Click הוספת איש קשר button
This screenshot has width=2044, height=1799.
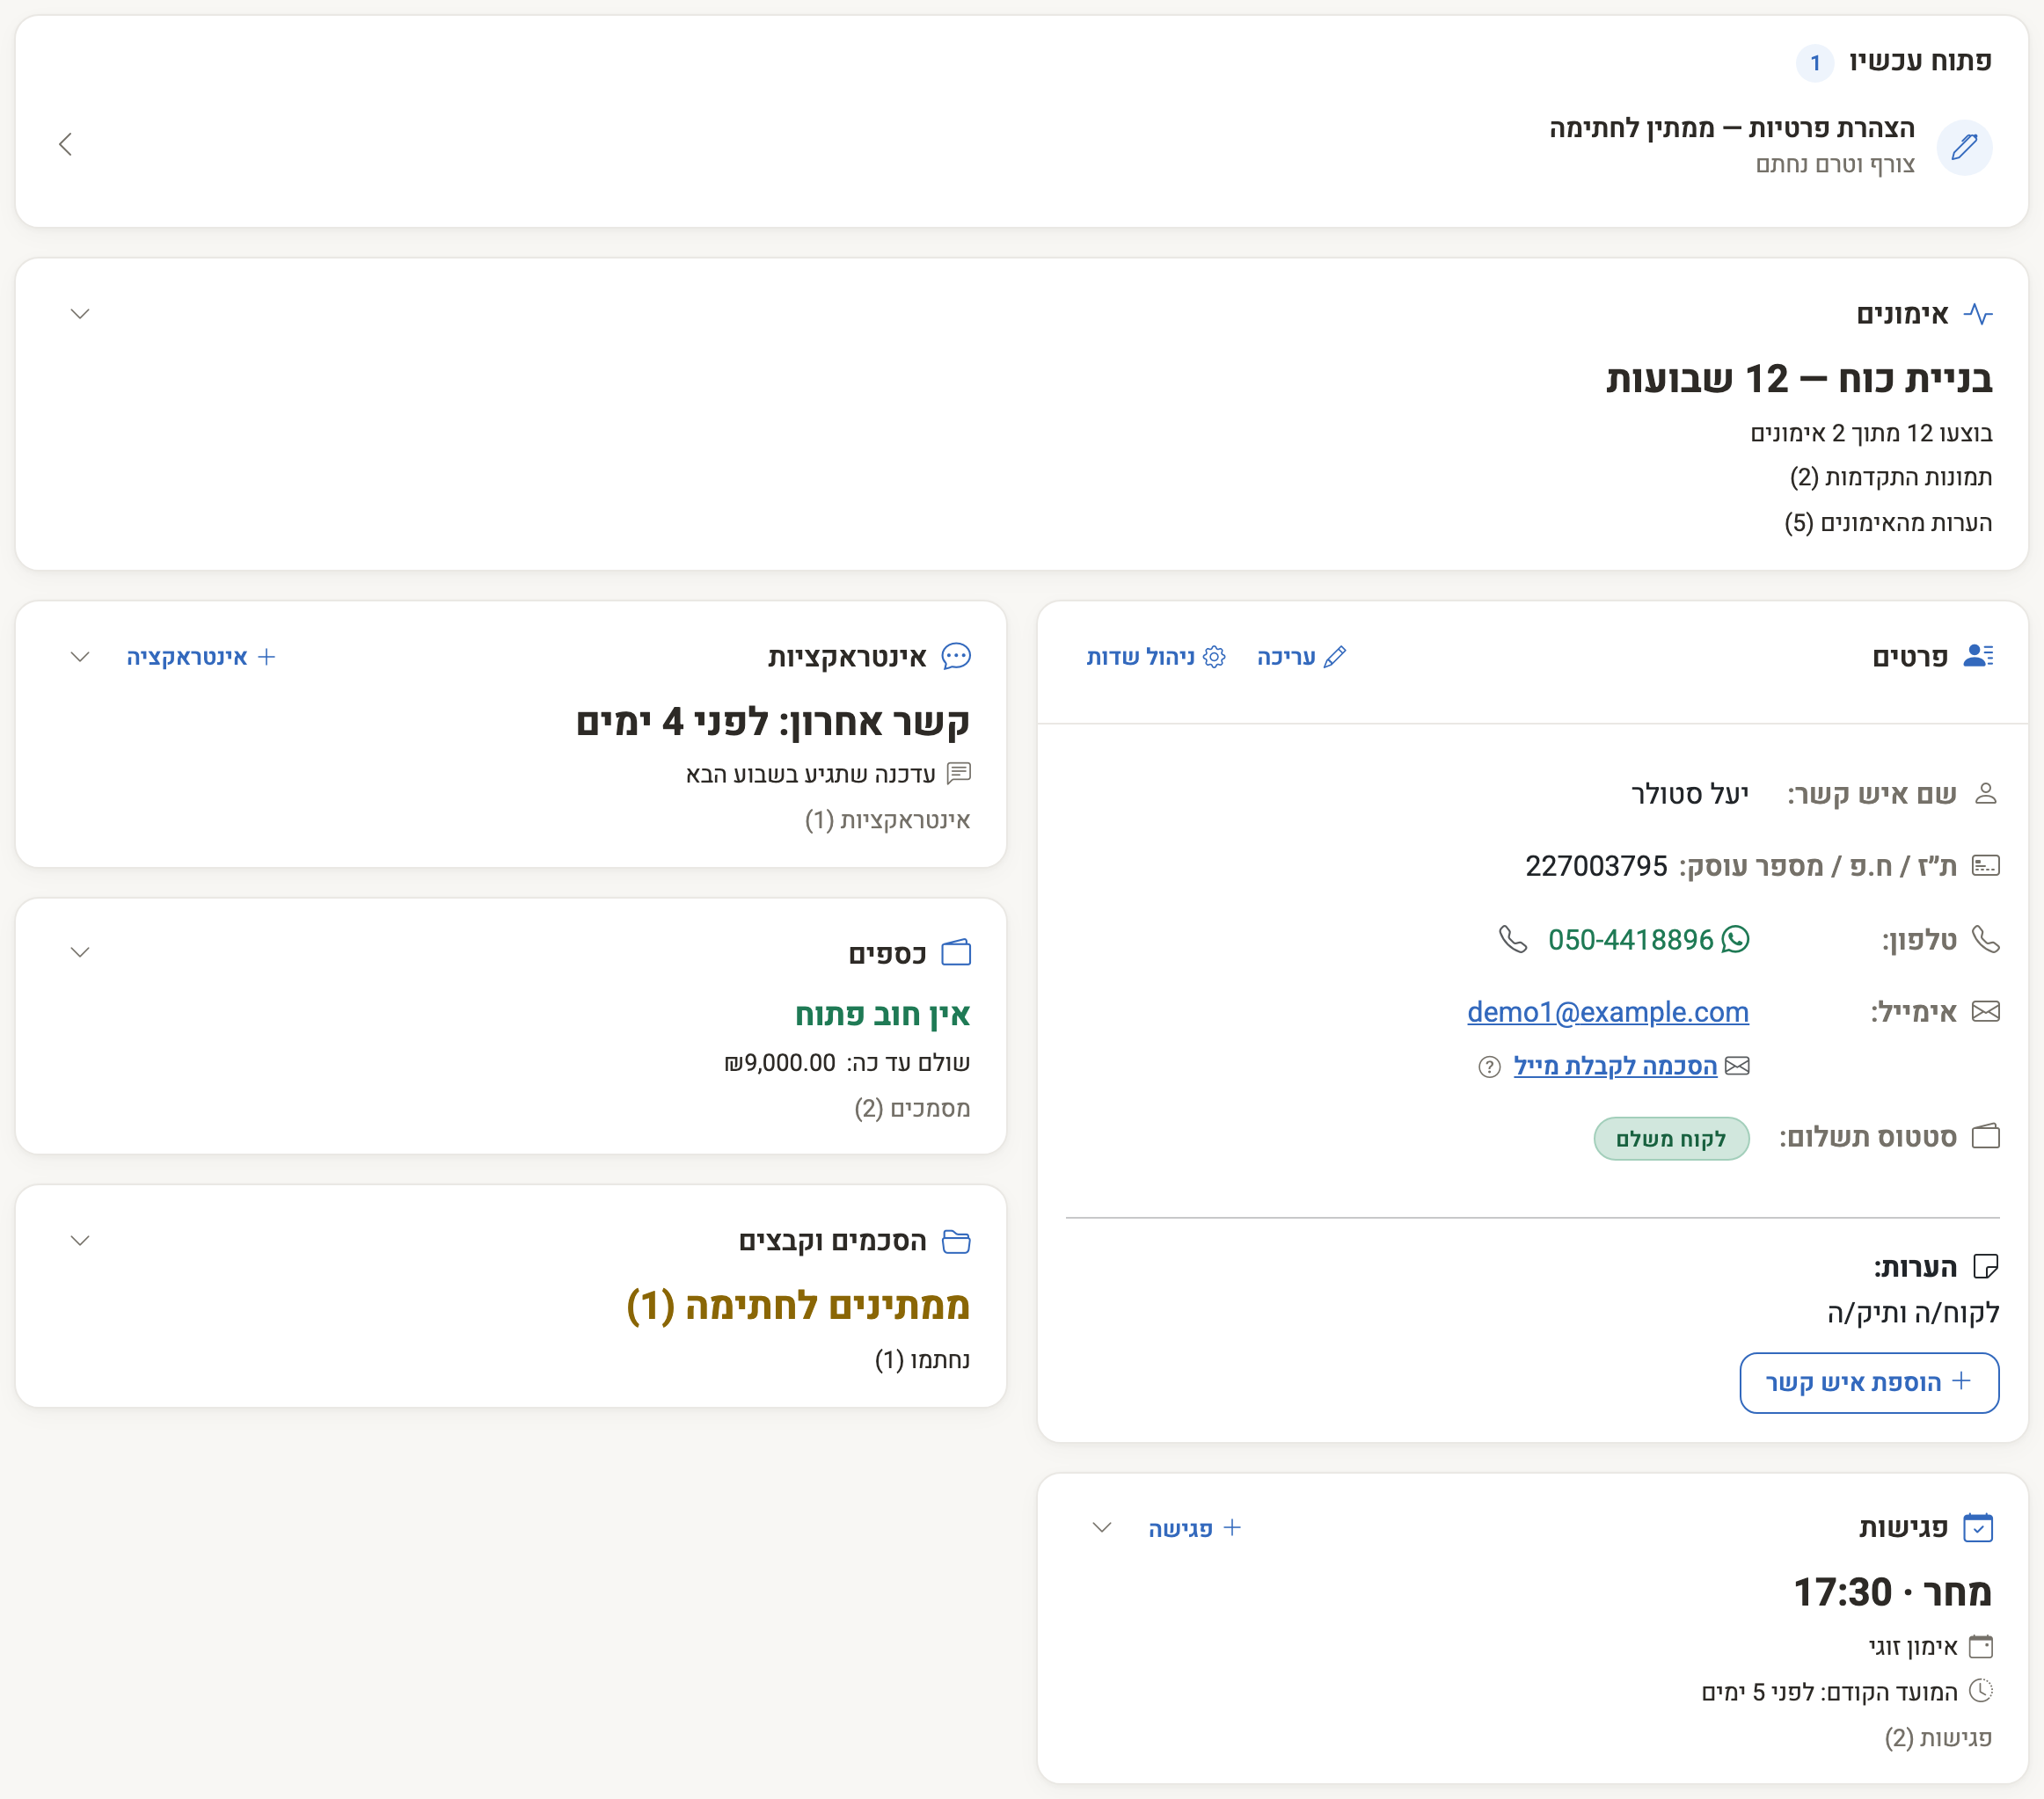coord(1869,1383)
